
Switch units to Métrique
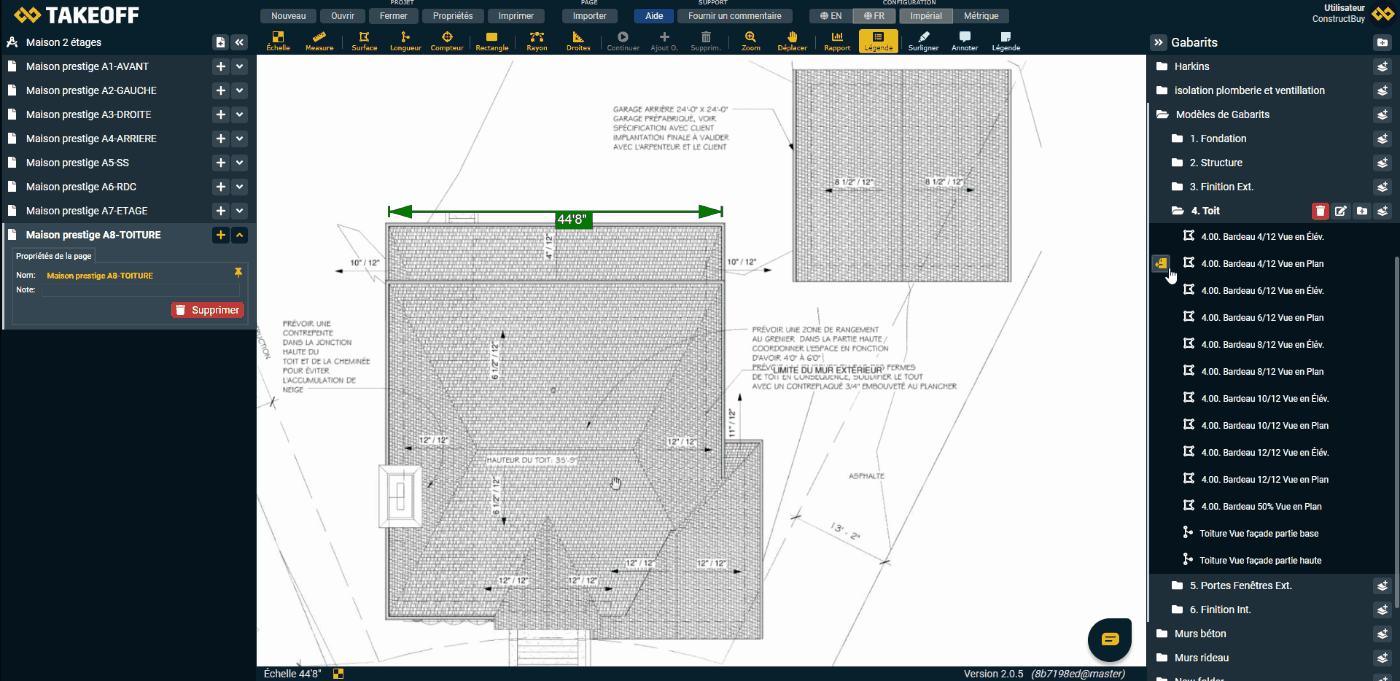coord(980,16)
